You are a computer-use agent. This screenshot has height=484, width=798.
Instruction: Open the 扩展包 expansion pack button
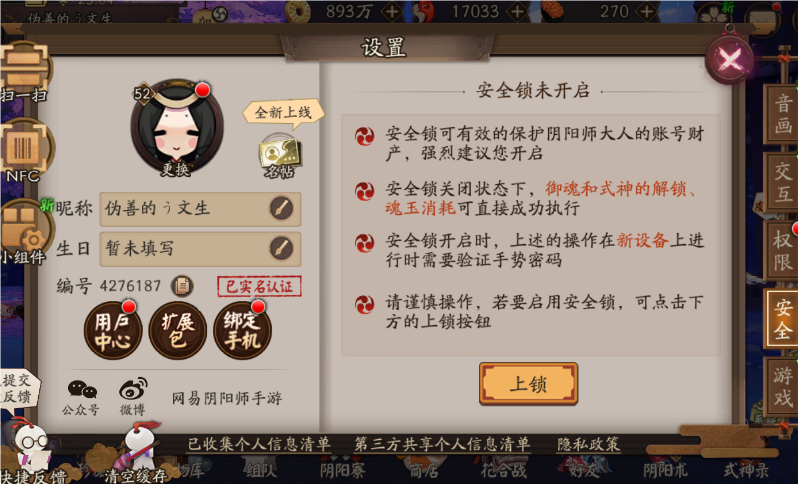coord(177,331)
